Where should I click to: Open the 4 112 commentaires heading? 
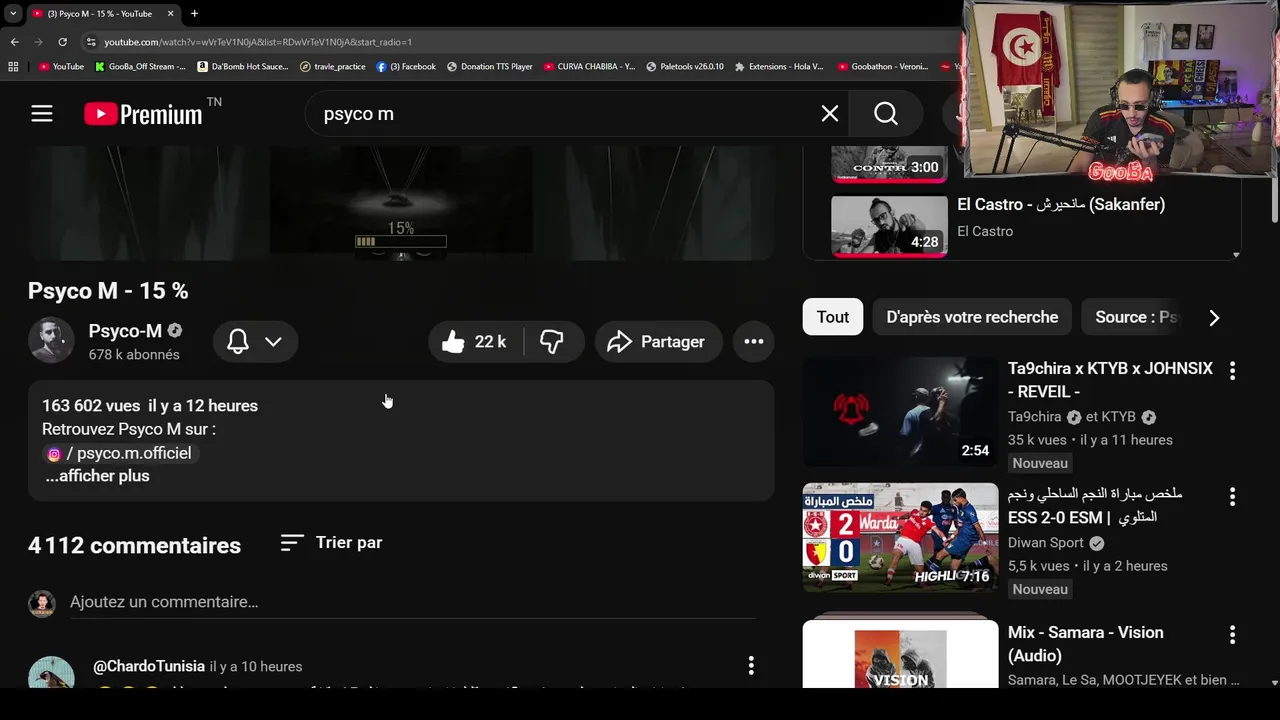134,545
